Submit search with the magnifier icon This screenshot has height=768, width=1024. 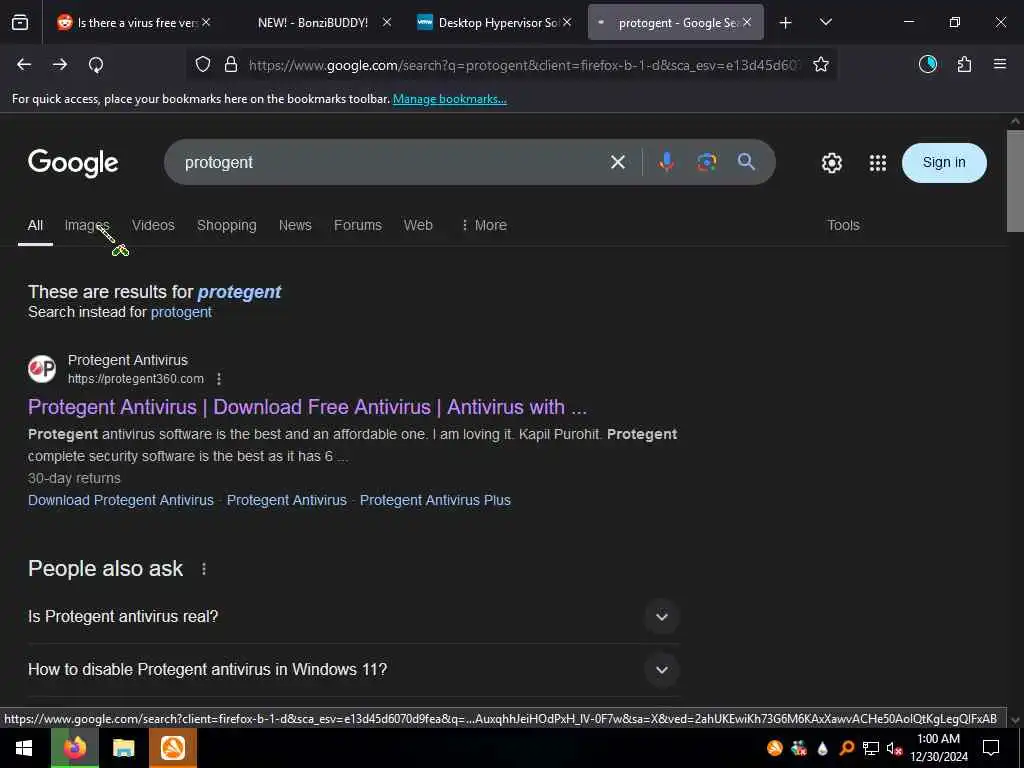click(x=746, y=161)
